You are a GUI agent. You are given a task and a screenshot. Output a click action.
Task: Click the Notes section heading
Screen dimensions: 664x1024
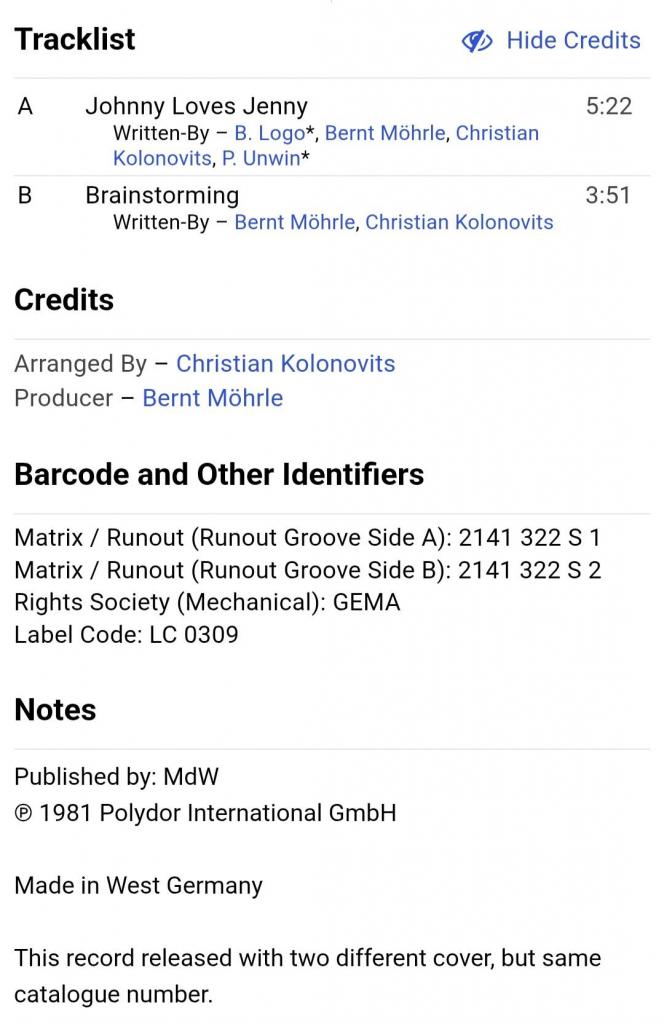pyautogui.click(x=55, y=710)
